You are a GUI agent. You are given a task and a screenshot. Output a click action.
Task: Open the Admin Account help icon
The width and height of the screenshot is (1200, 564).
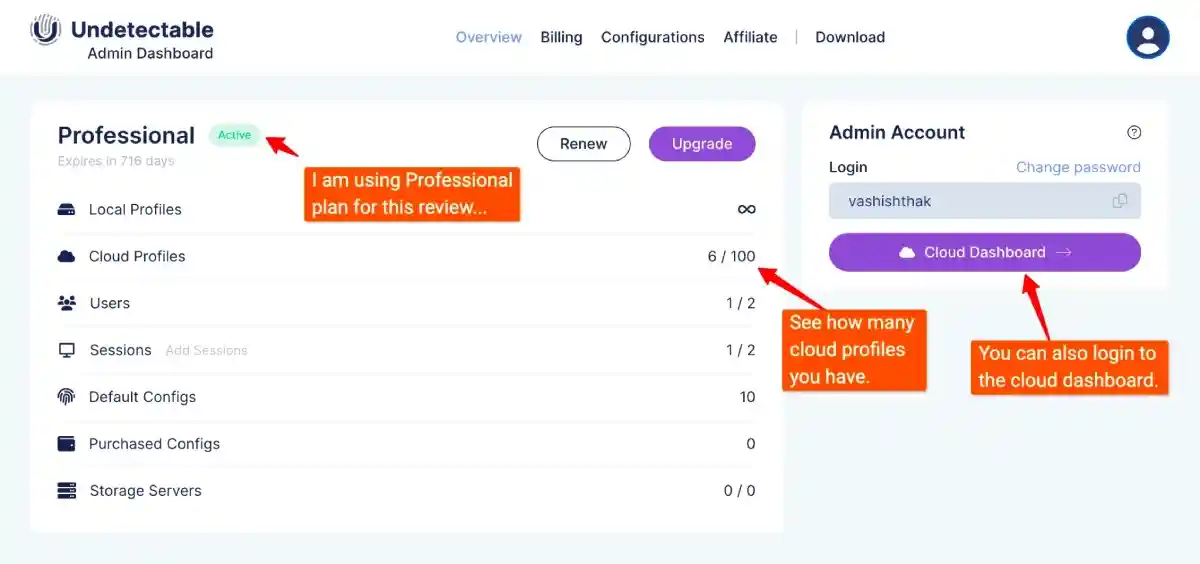coord(1134,132)
